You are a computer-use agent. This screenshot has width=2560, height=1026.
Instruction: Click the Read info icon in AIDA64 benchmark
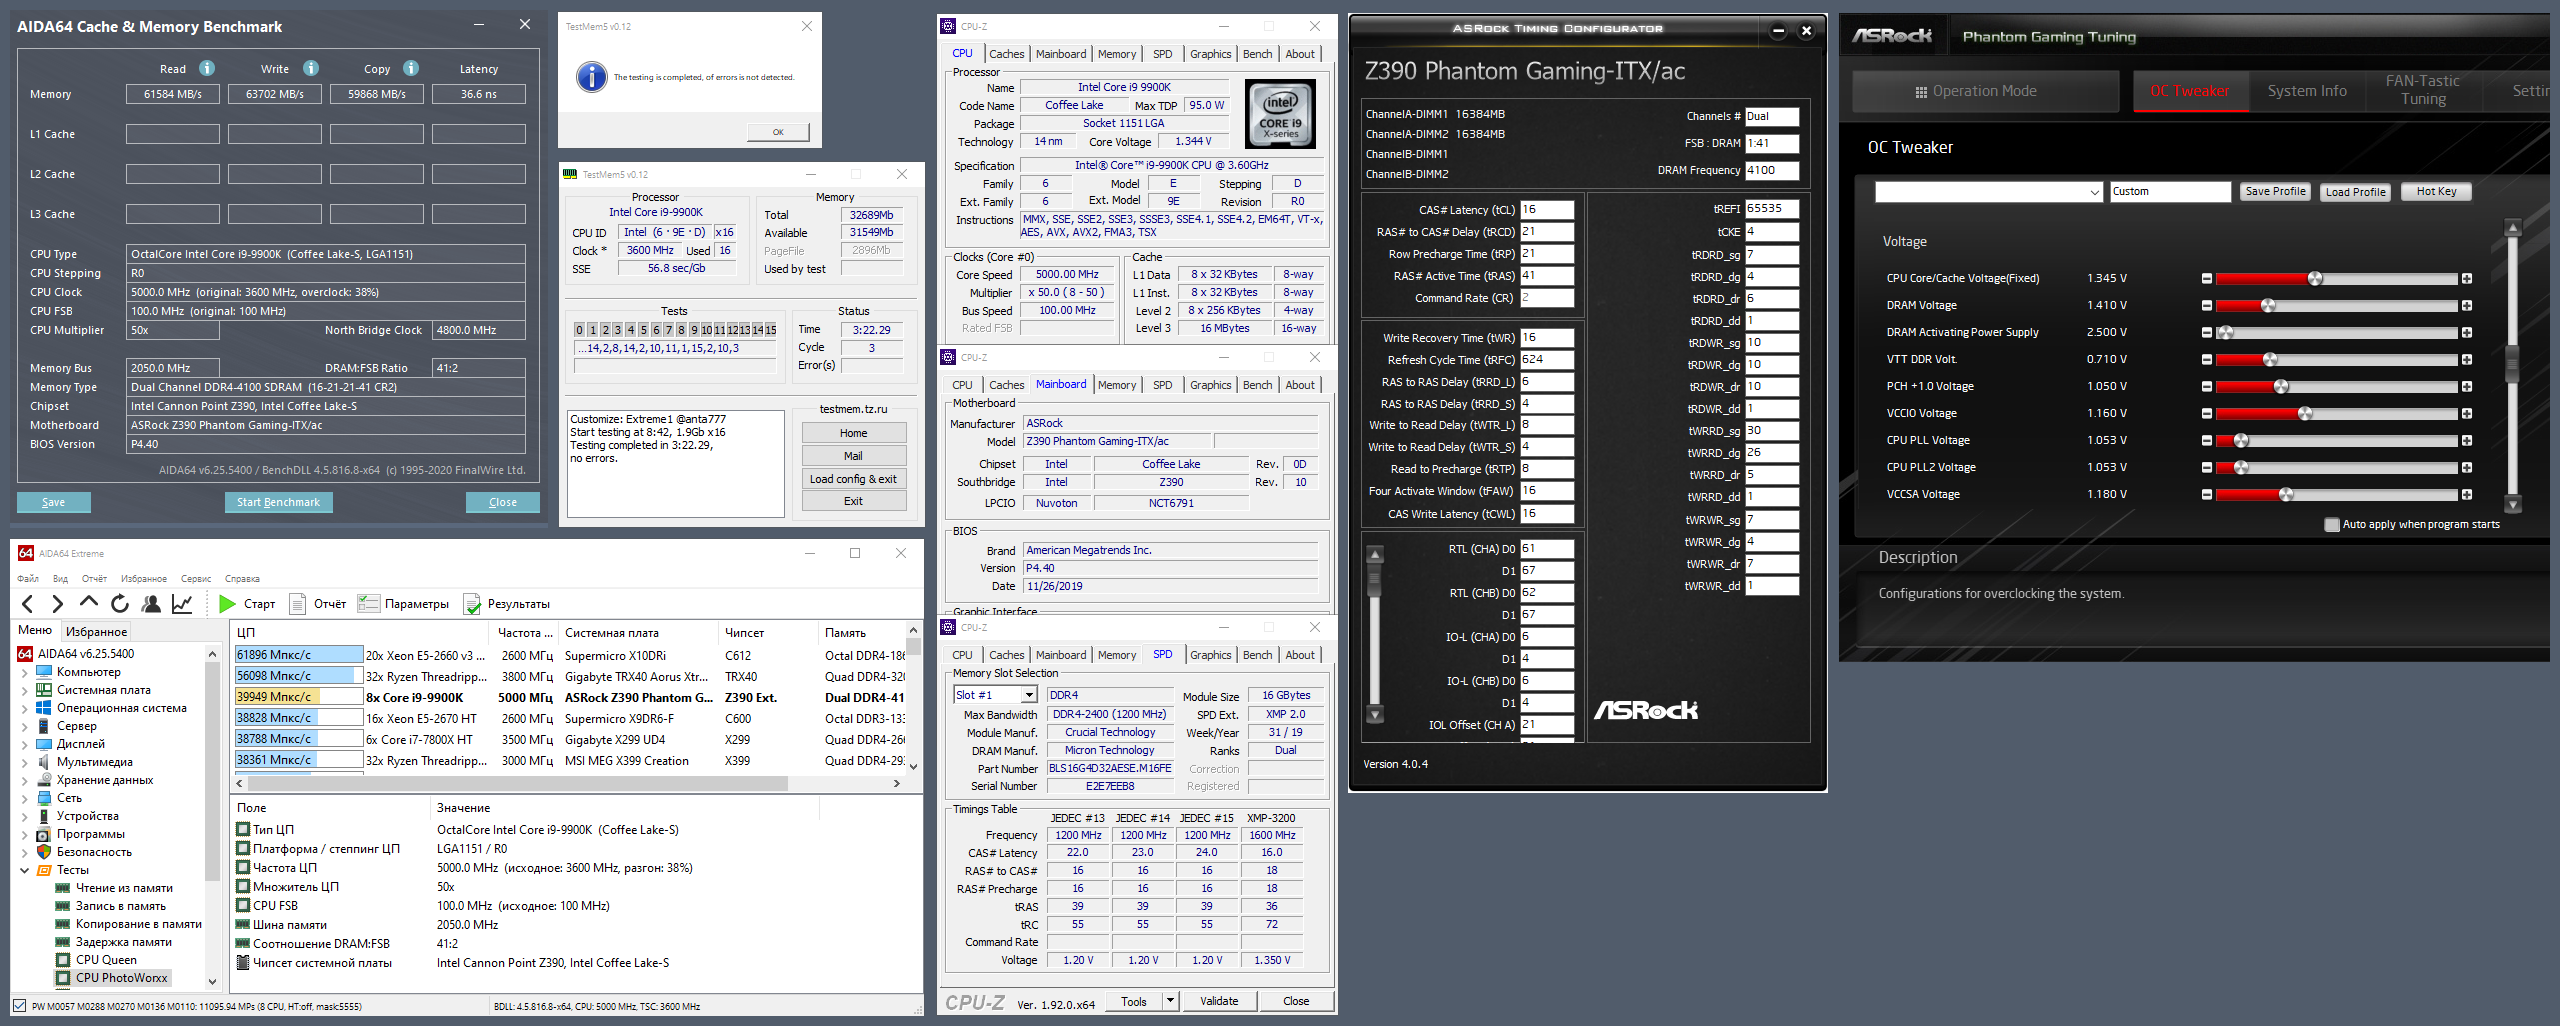click(207, 68)
